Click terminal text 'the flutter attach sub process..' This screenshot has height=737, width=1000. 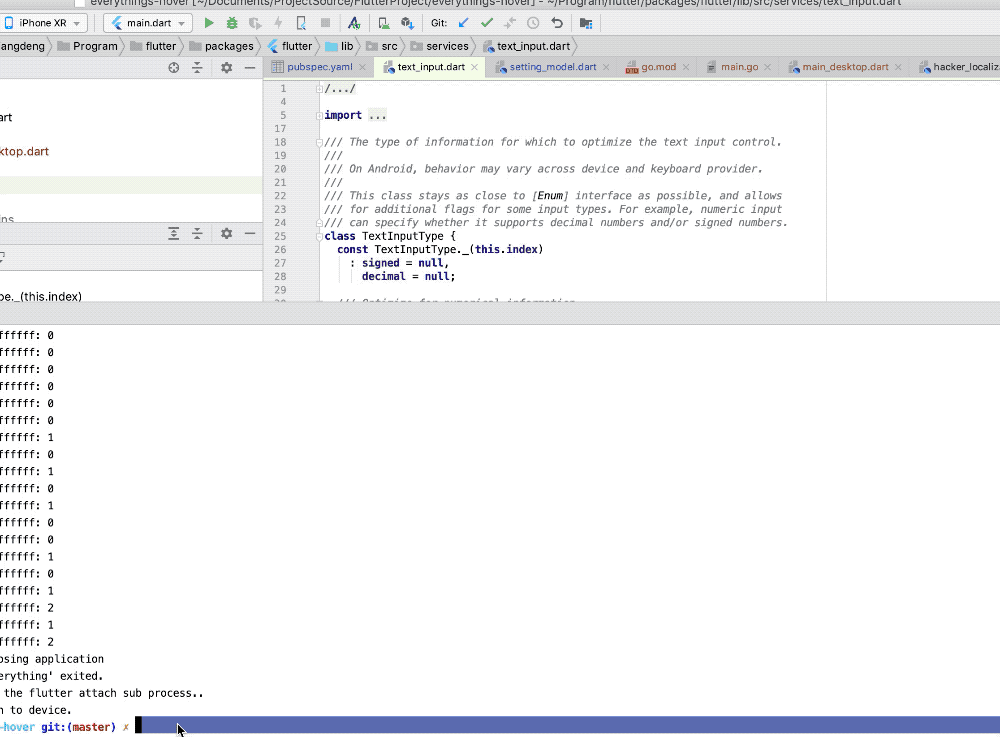(104, 693)
